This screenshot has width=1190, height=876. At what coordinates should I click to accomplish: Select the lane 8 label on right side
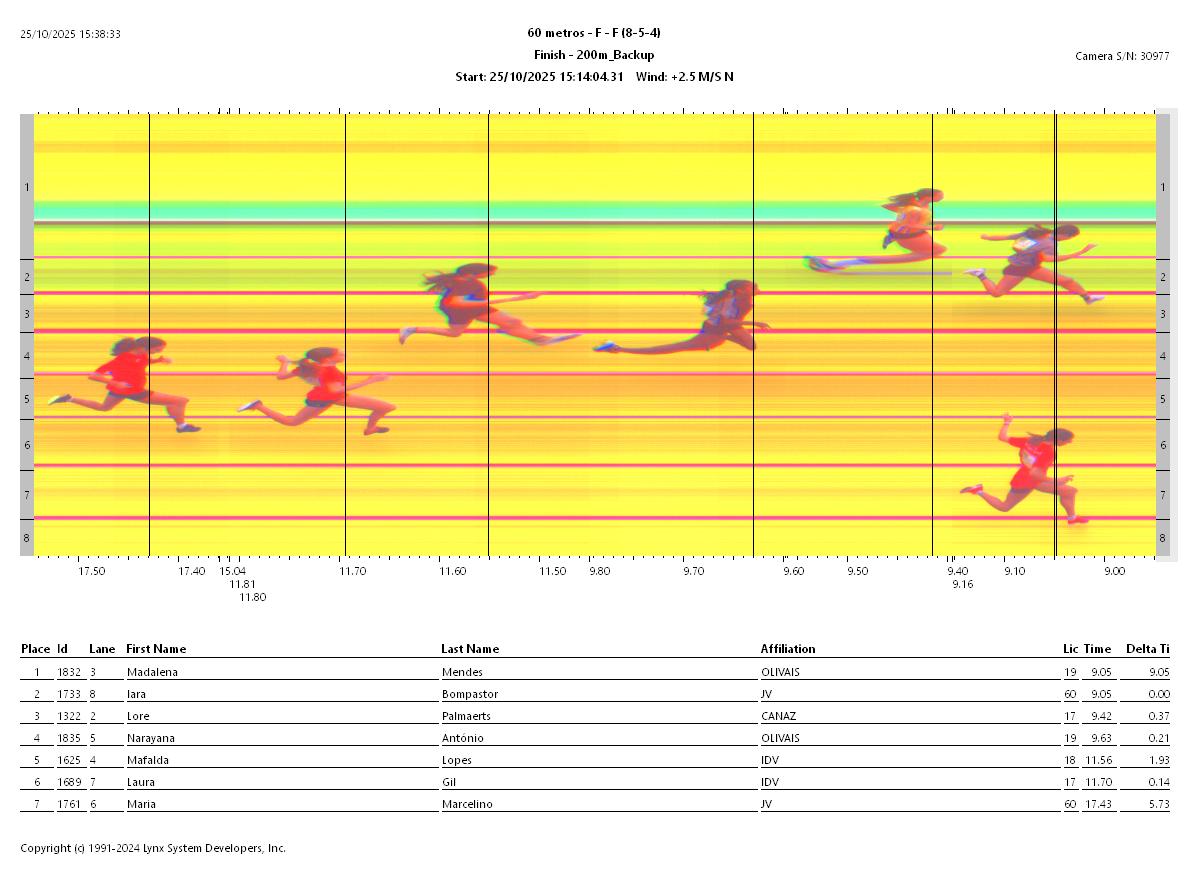click(x=1162, y=538)
